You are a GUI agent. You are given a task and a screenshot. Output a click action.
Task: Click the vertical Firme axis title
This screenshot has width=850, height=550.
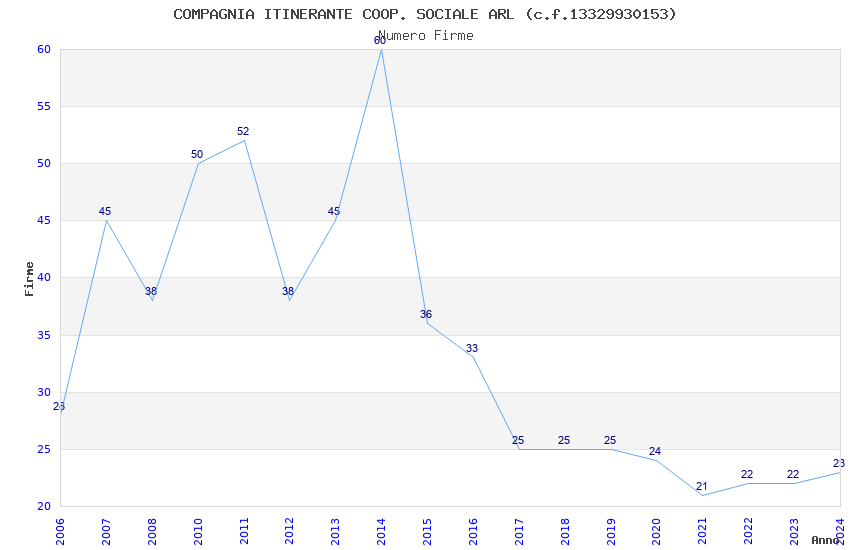[x=29, y=279]
